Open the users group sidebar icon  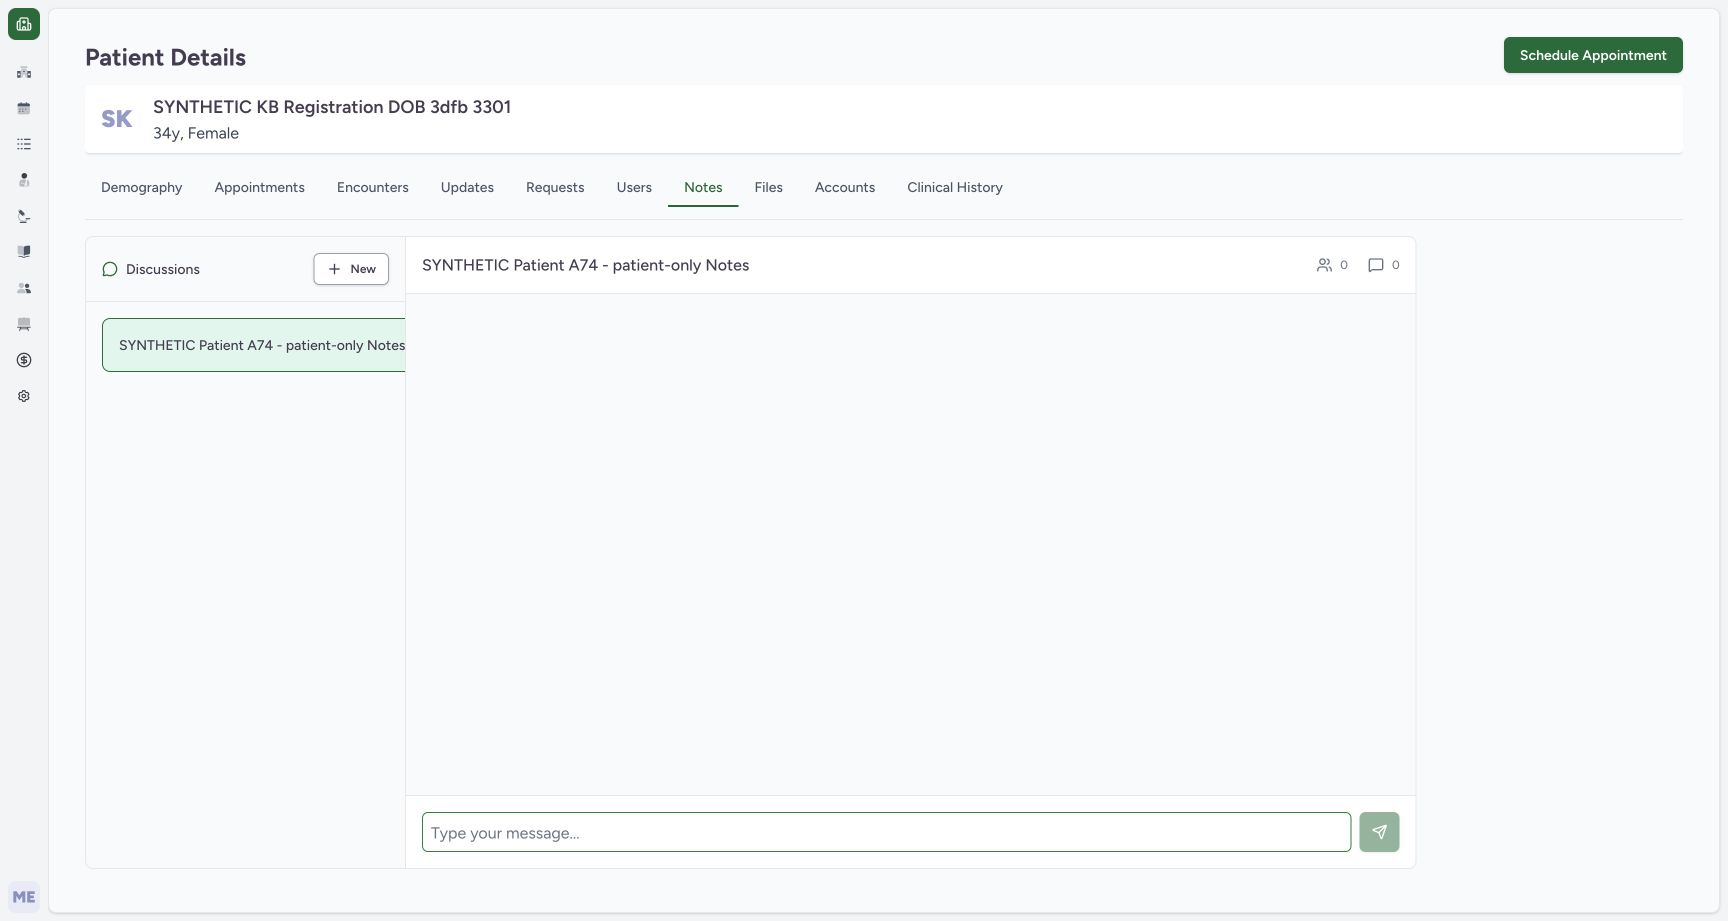point(24,288)
